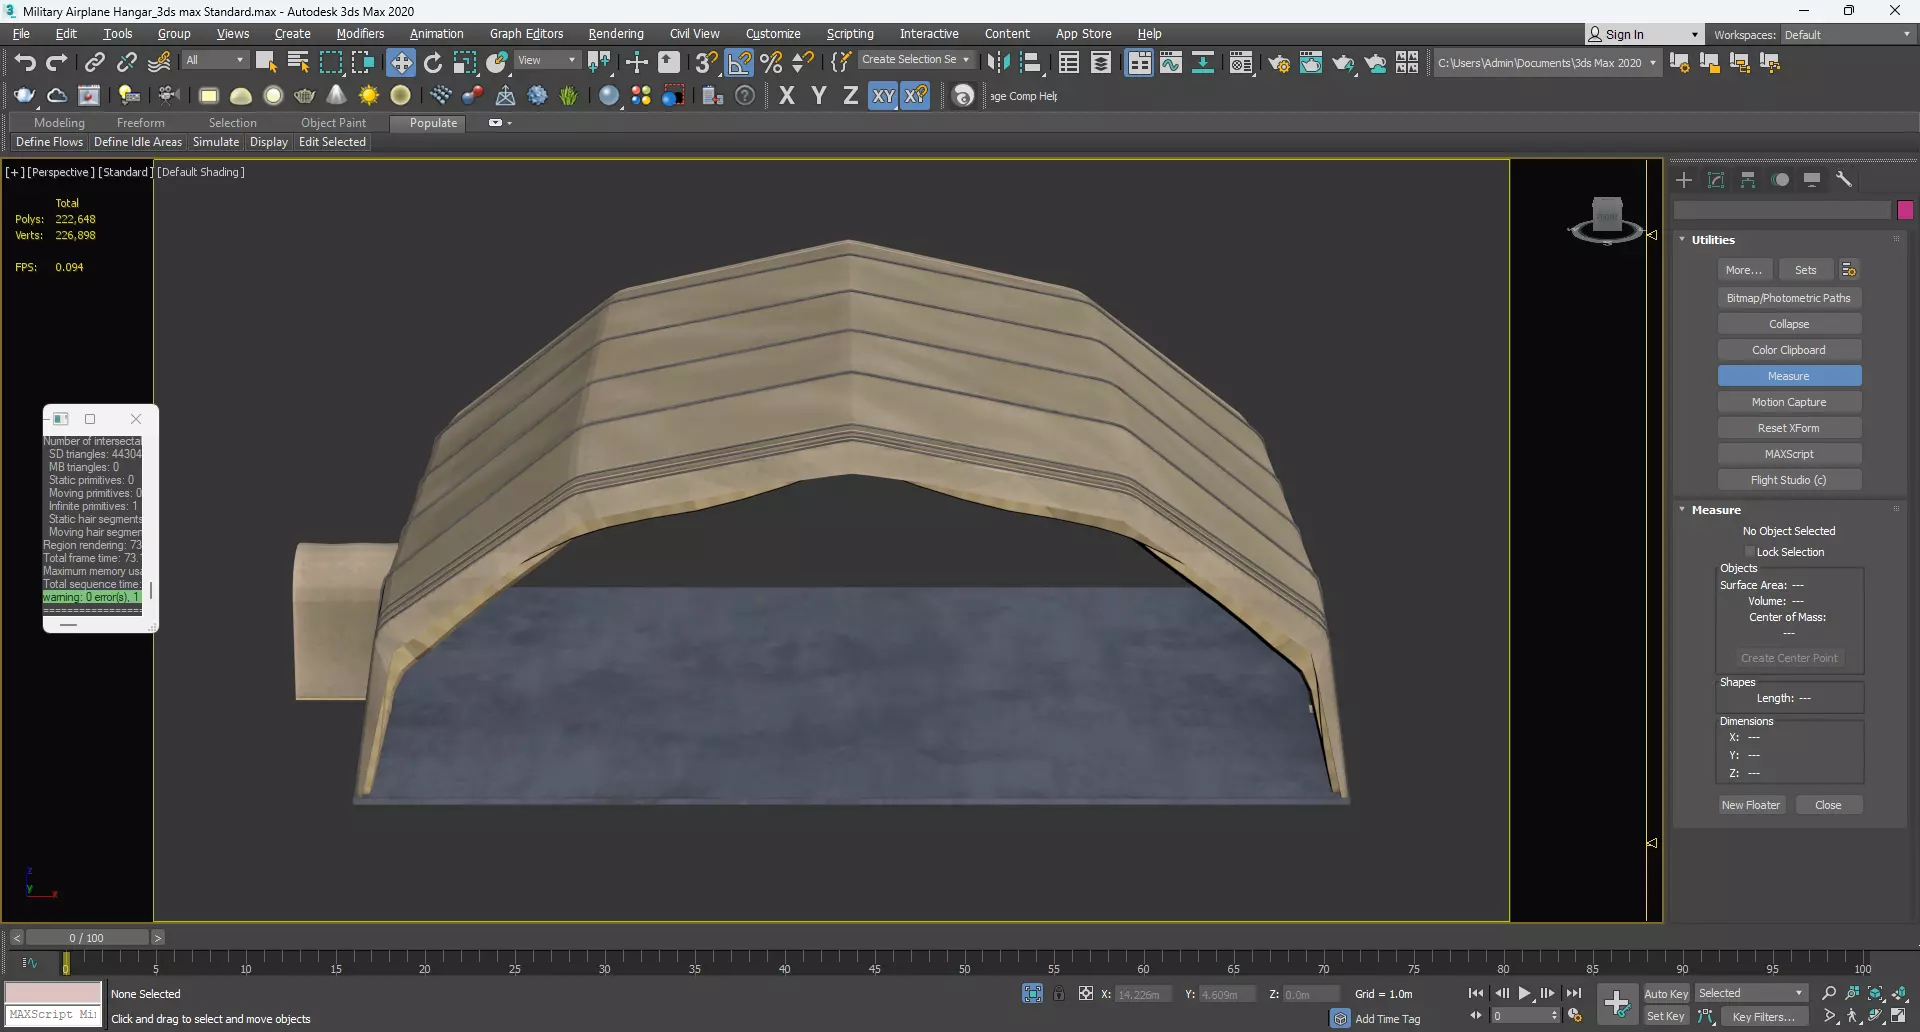Open the selection filter All dropdown
Screen dimensions: 1920x1032
point(215,60)
